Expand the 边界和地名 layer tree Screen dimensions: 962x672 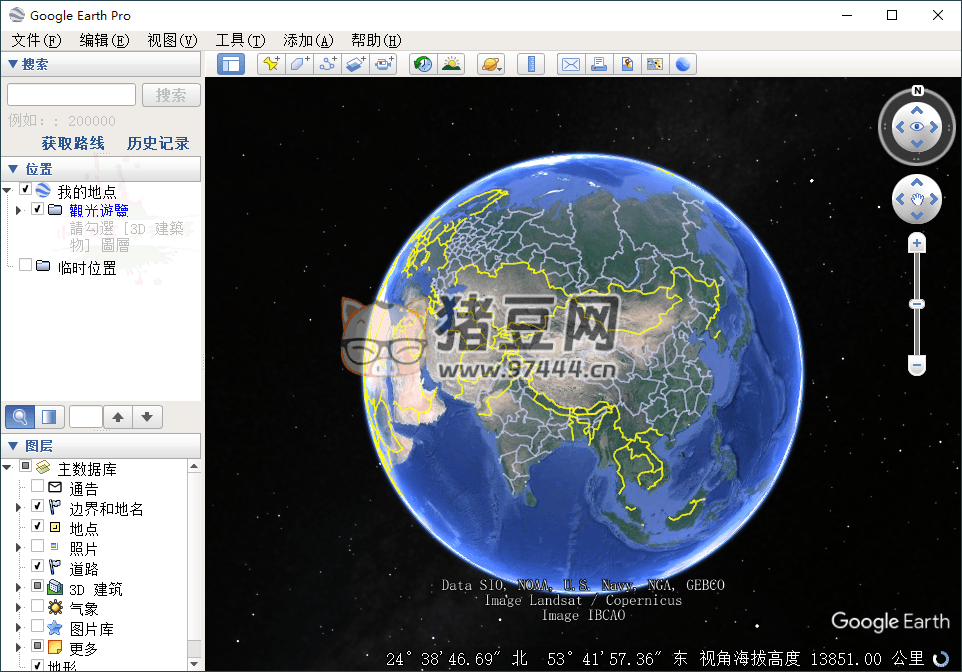pyautogui.click(x=17, y=506)
